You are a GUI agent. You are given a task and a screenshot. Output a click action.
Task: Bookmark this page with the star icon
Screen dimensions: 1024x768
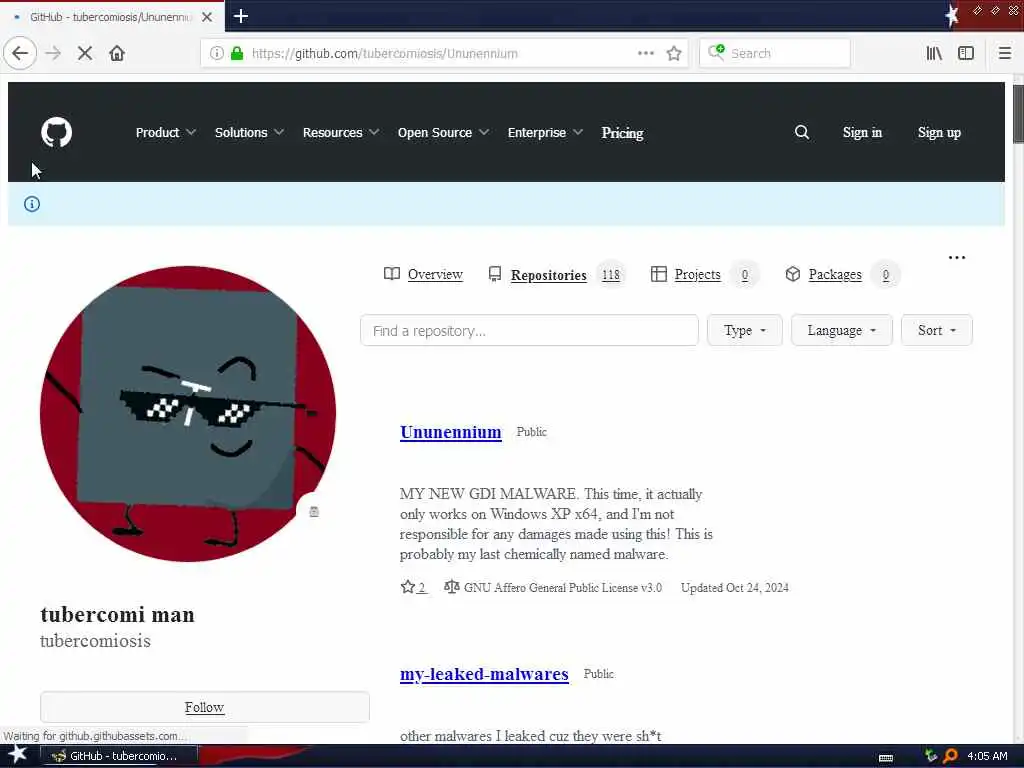[x=674, y=53]
